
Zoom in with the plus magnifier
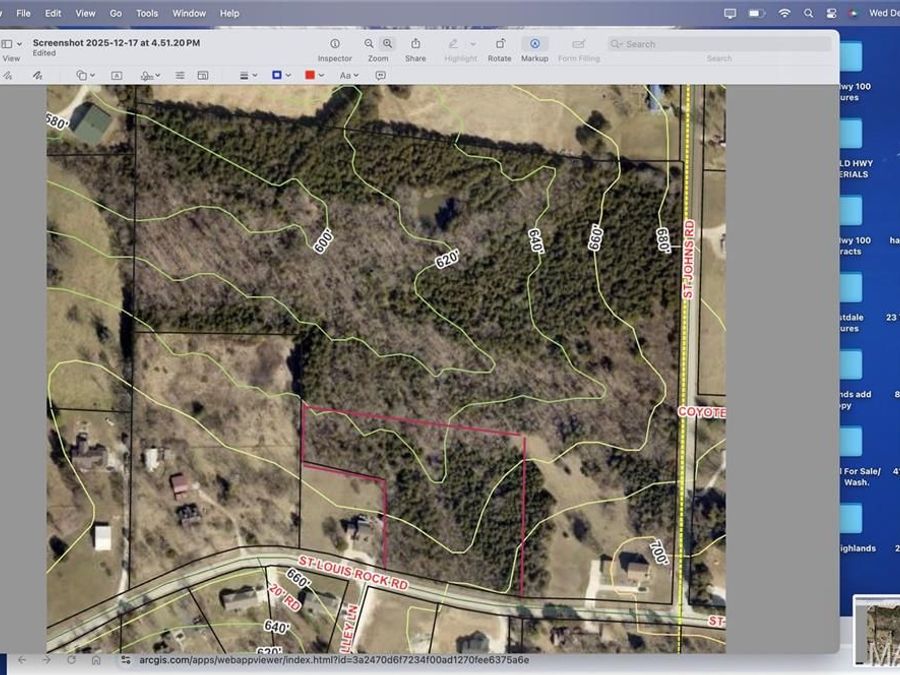[x=387, y=44]
